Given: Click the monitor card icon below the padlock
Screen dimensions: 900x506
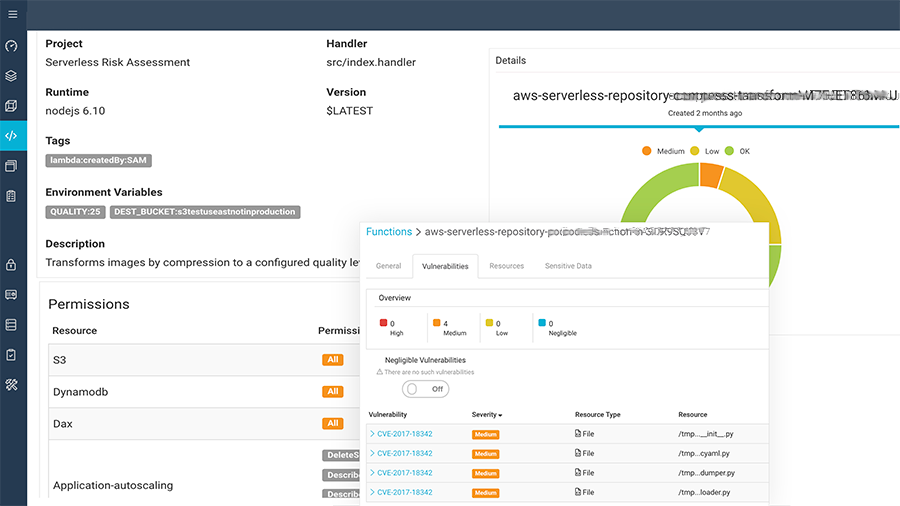Looking at the screenshot, I should pyautogui.click(x=11, y=295).
